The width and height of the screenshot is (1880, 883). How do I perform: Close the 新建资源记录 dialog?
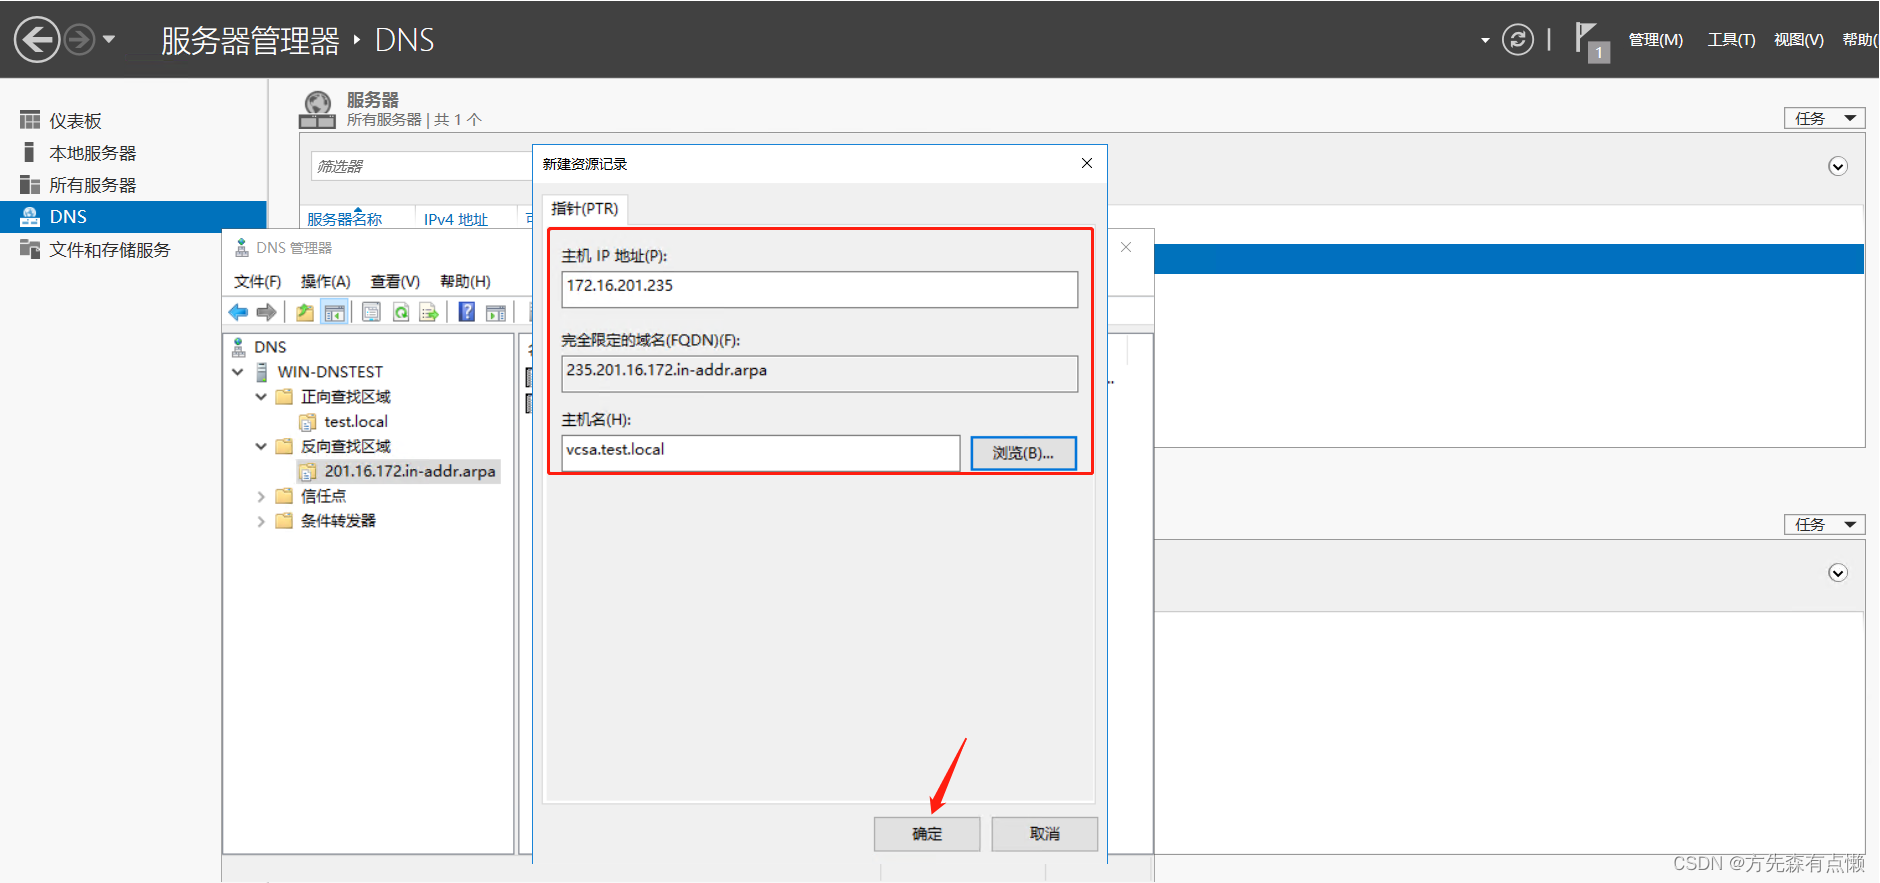coord(1087,163)
